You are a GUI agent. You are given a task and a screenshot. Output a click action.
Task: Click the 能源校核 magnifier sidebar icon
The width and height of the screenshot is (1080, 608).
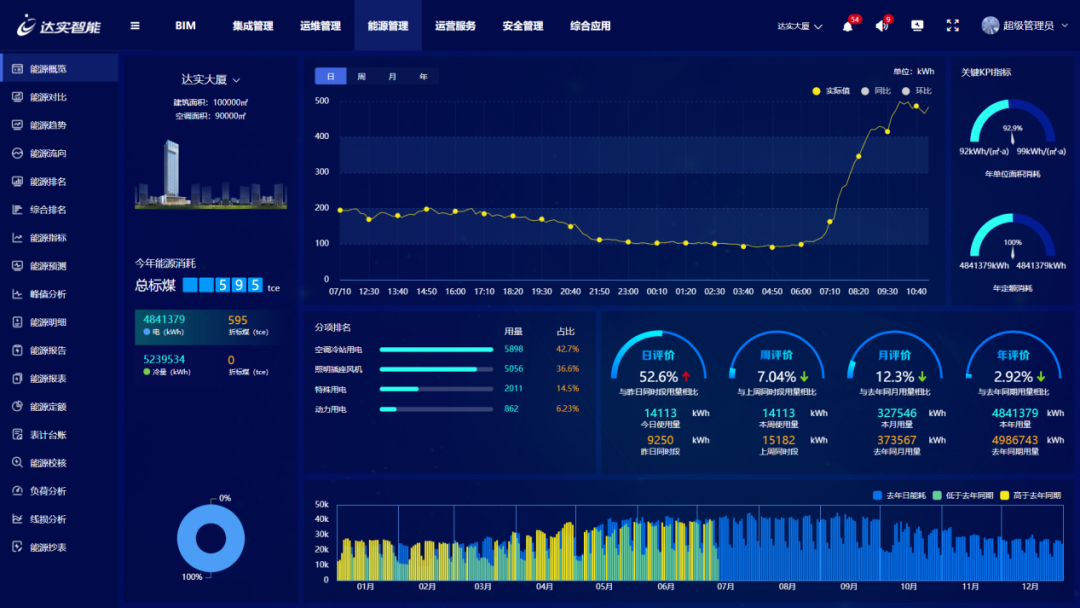point(17,463)
